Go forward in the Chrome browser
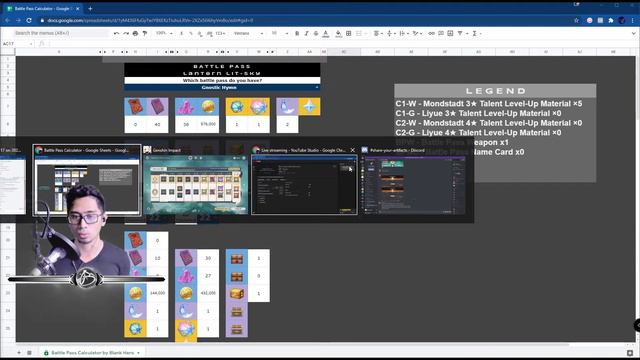Image resolution: width=640 pixels, height=360 pixels. coord(18,20)
